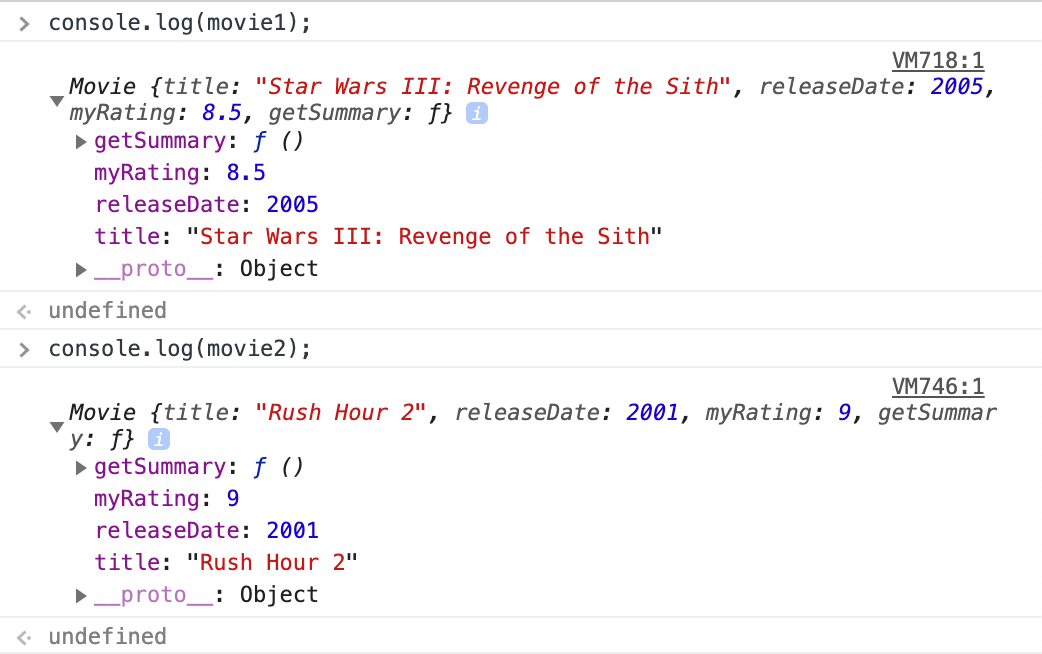Select the console.log(movie1); input line
The height and width of the screenshot is (654, 1042).
(180, 23)
